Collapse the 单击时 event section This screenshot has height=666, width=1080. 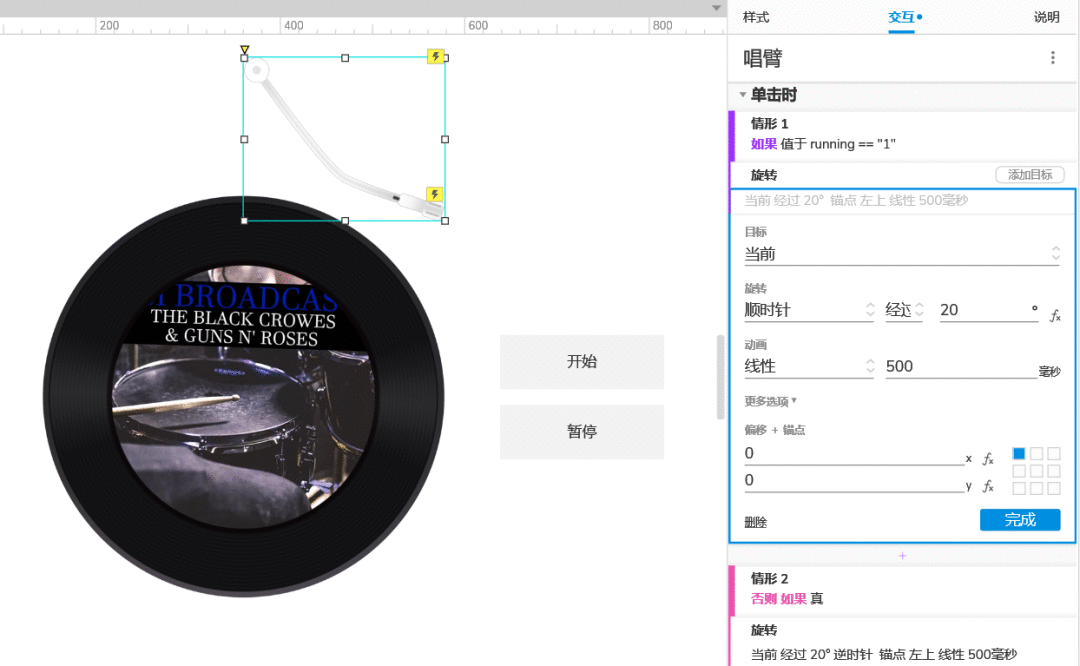coord(742,94)
